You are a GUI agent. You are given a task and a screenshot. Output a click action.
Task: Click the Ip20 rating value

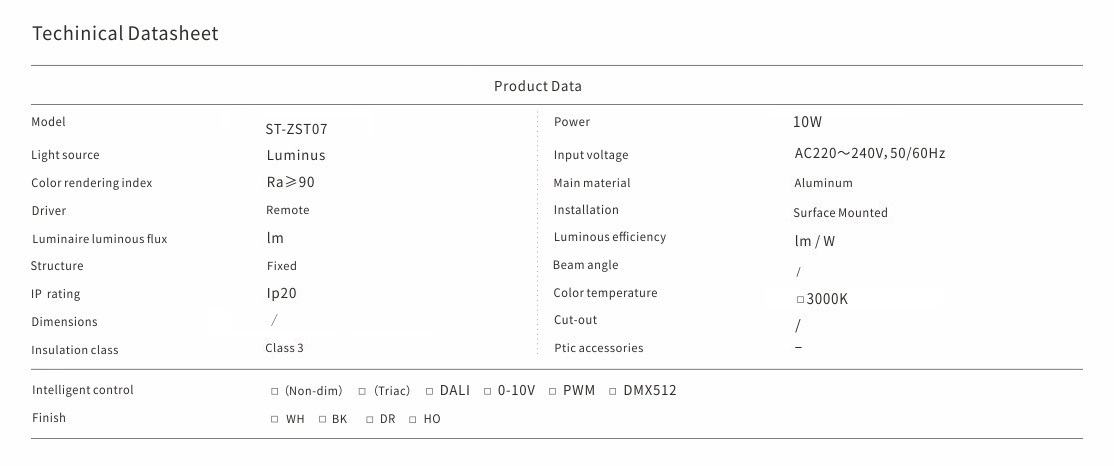(281, 294)
